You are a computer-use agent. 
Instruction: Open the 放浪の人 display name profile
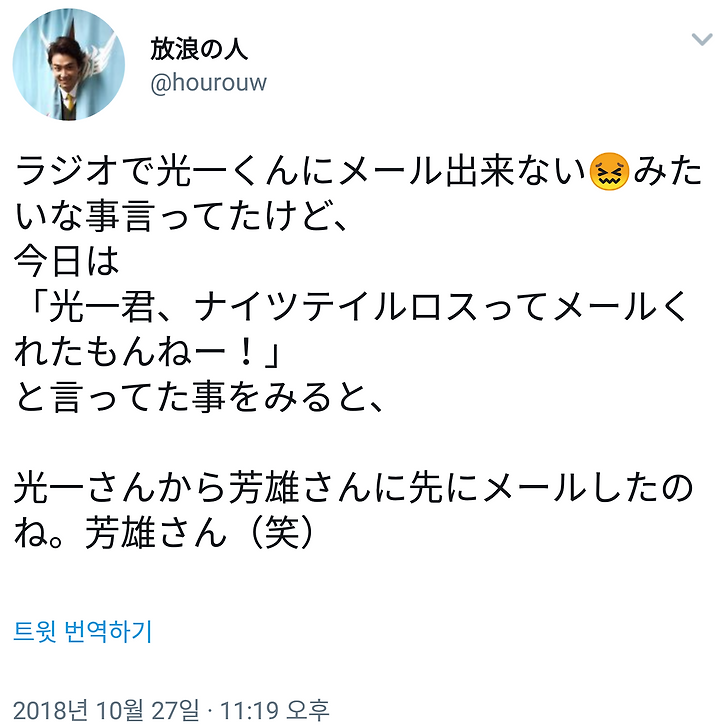pos(199,49)
